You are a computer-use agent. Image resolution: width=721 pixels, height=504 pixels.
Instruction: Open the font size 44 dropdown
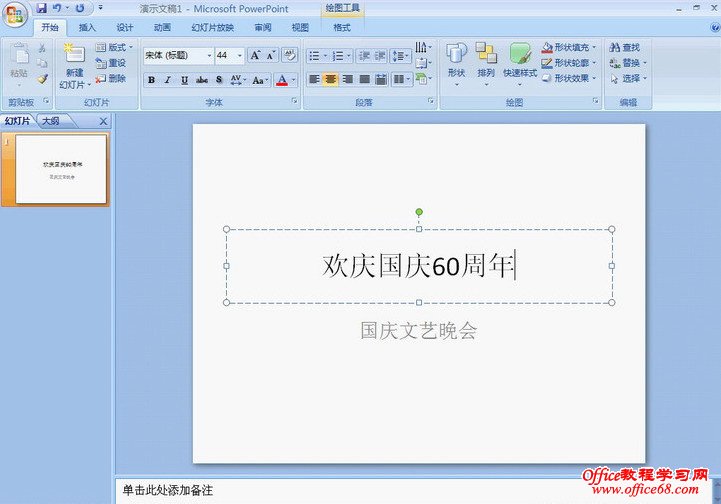click(240, 56)
